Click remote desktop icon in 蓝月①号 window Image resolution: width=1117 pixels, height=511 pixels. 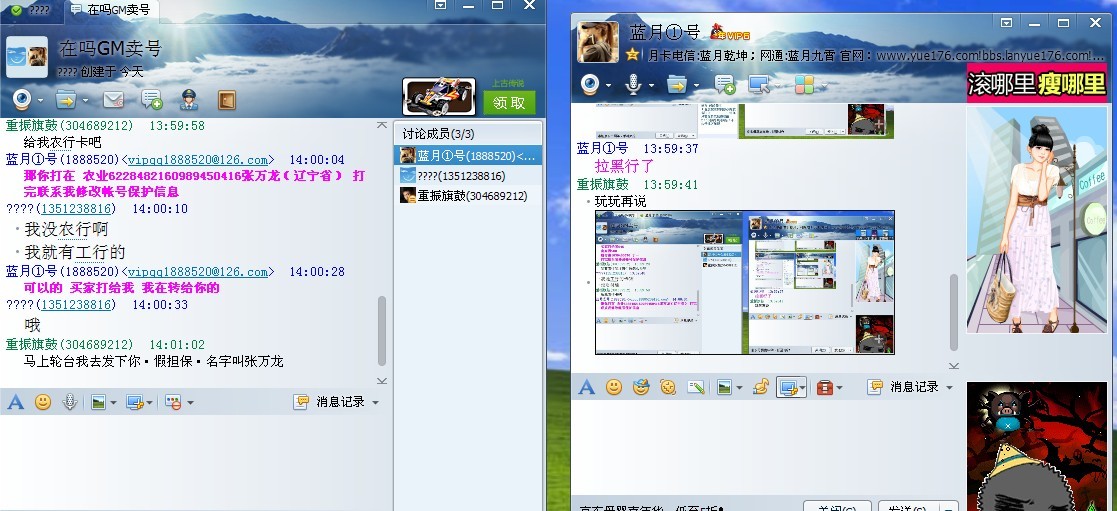click(759, 85)
